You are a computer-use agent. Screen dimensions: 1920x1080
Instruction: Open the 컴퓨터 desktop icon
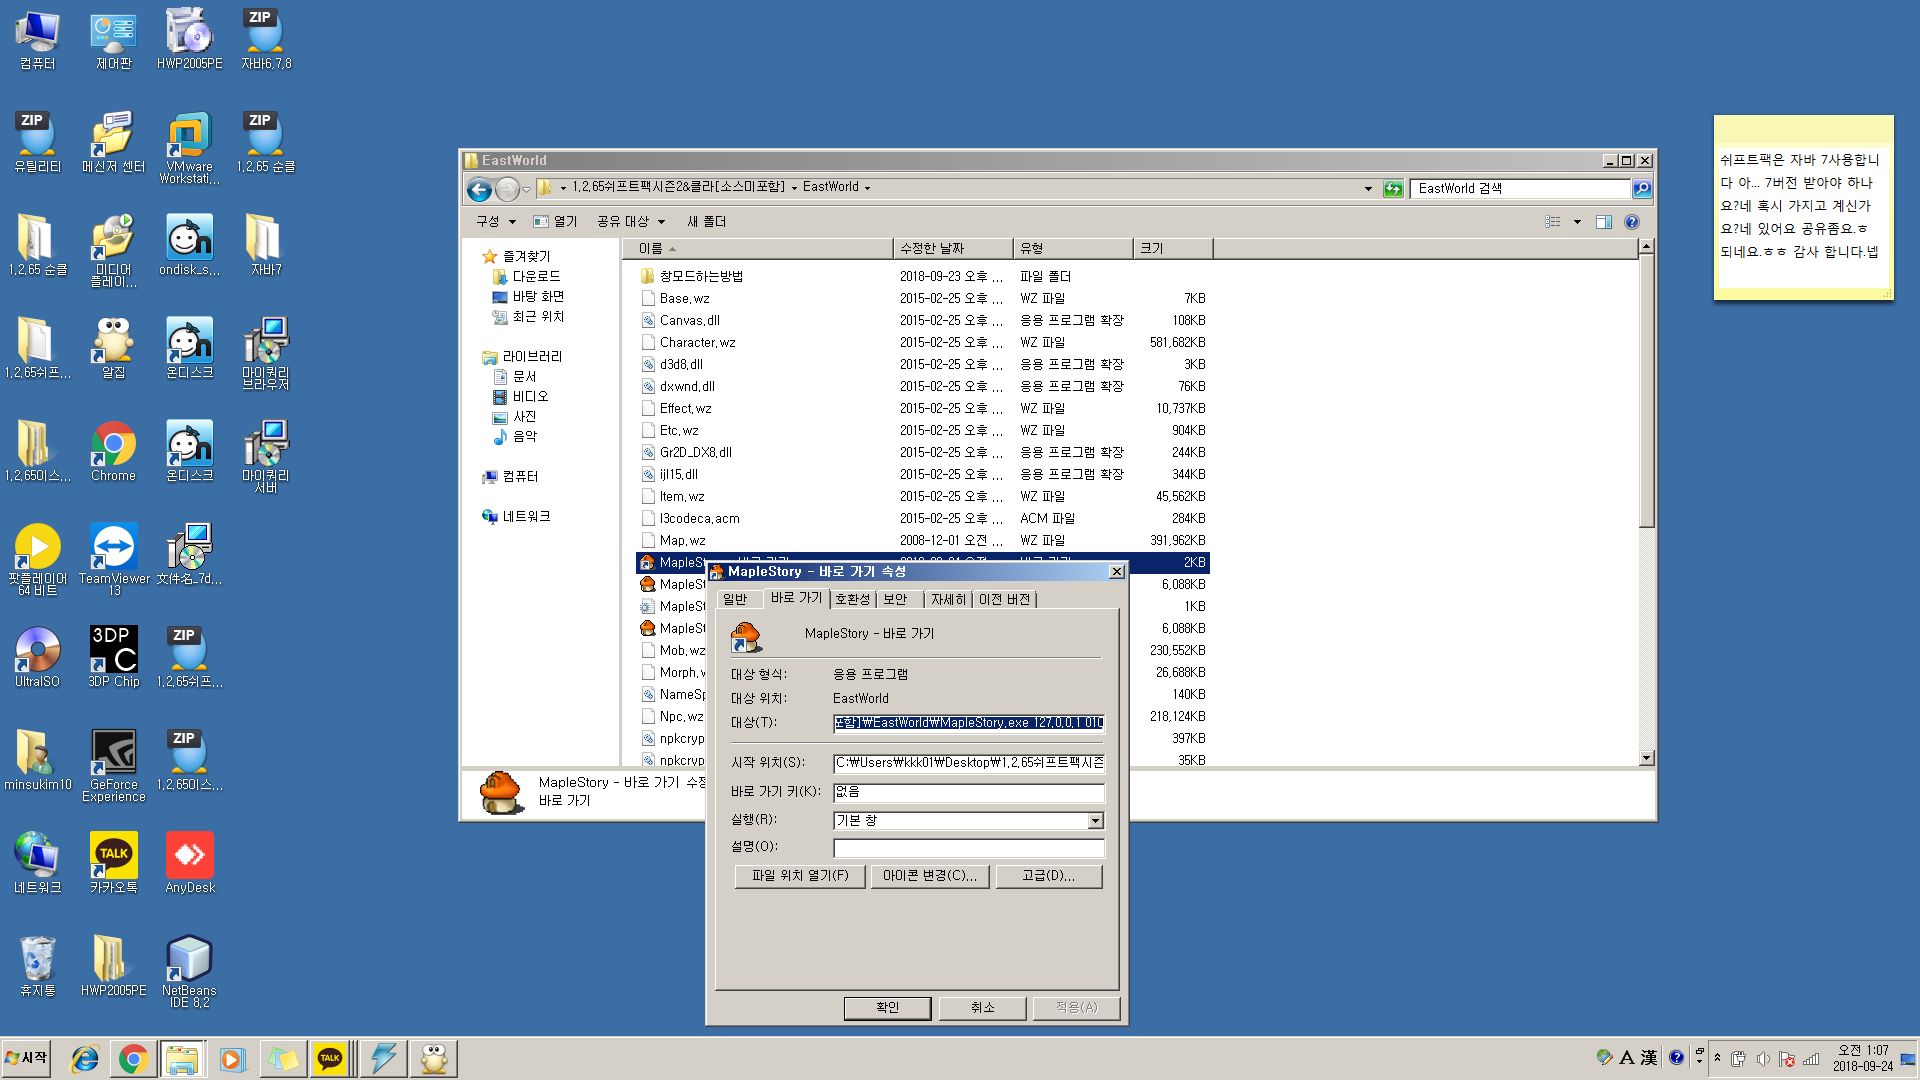pos(37,40)
